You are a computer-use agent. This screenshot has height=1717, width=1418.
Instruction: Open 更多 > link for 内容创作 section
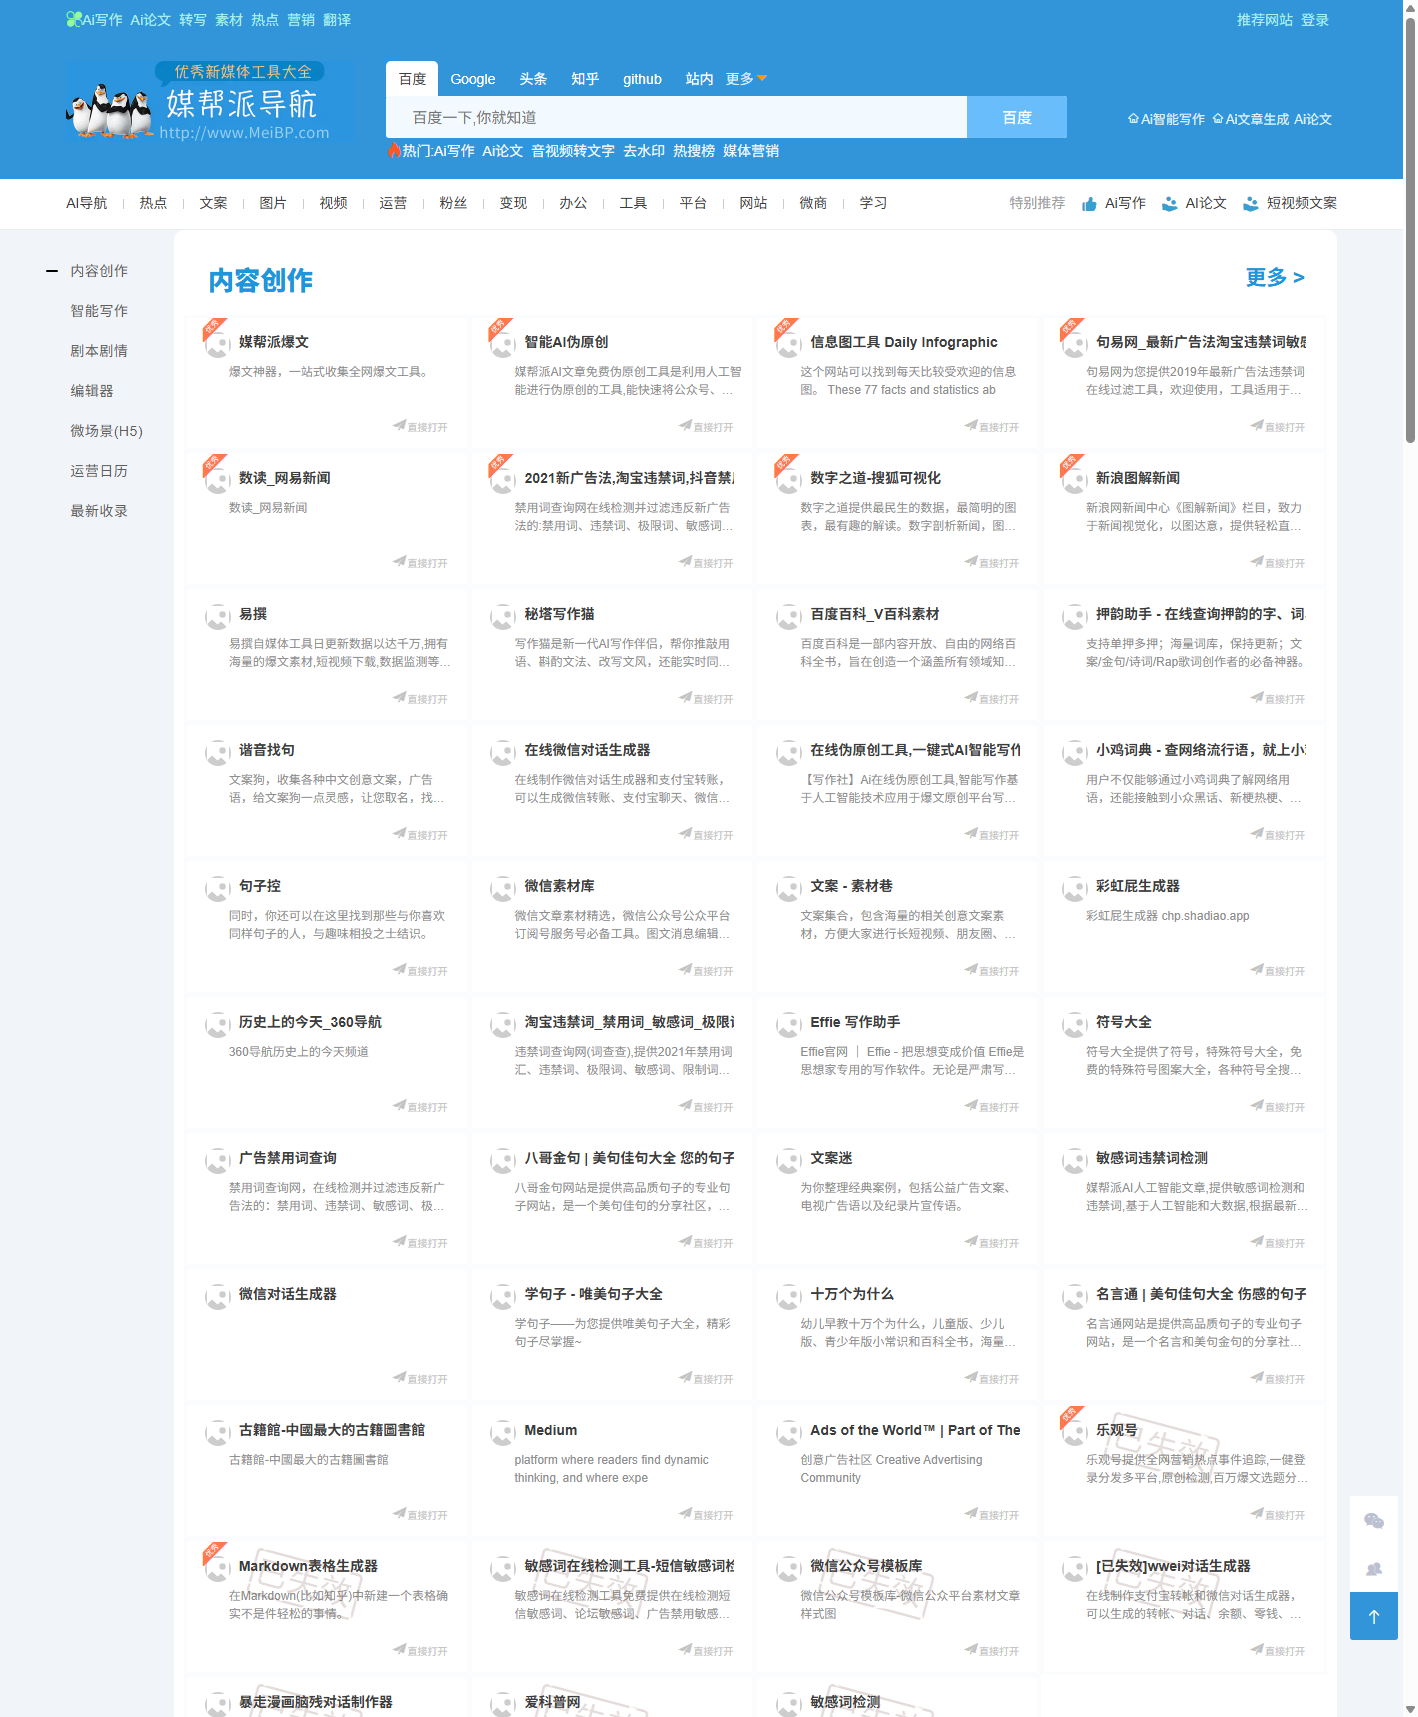1275,277
